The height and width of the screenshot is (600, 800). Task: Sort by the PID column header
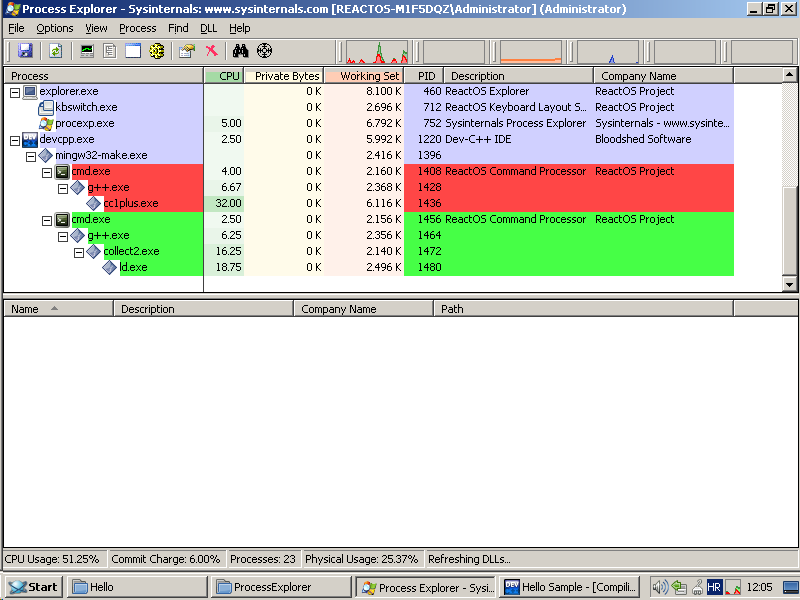pyautogui.click(x=423, y=76)
